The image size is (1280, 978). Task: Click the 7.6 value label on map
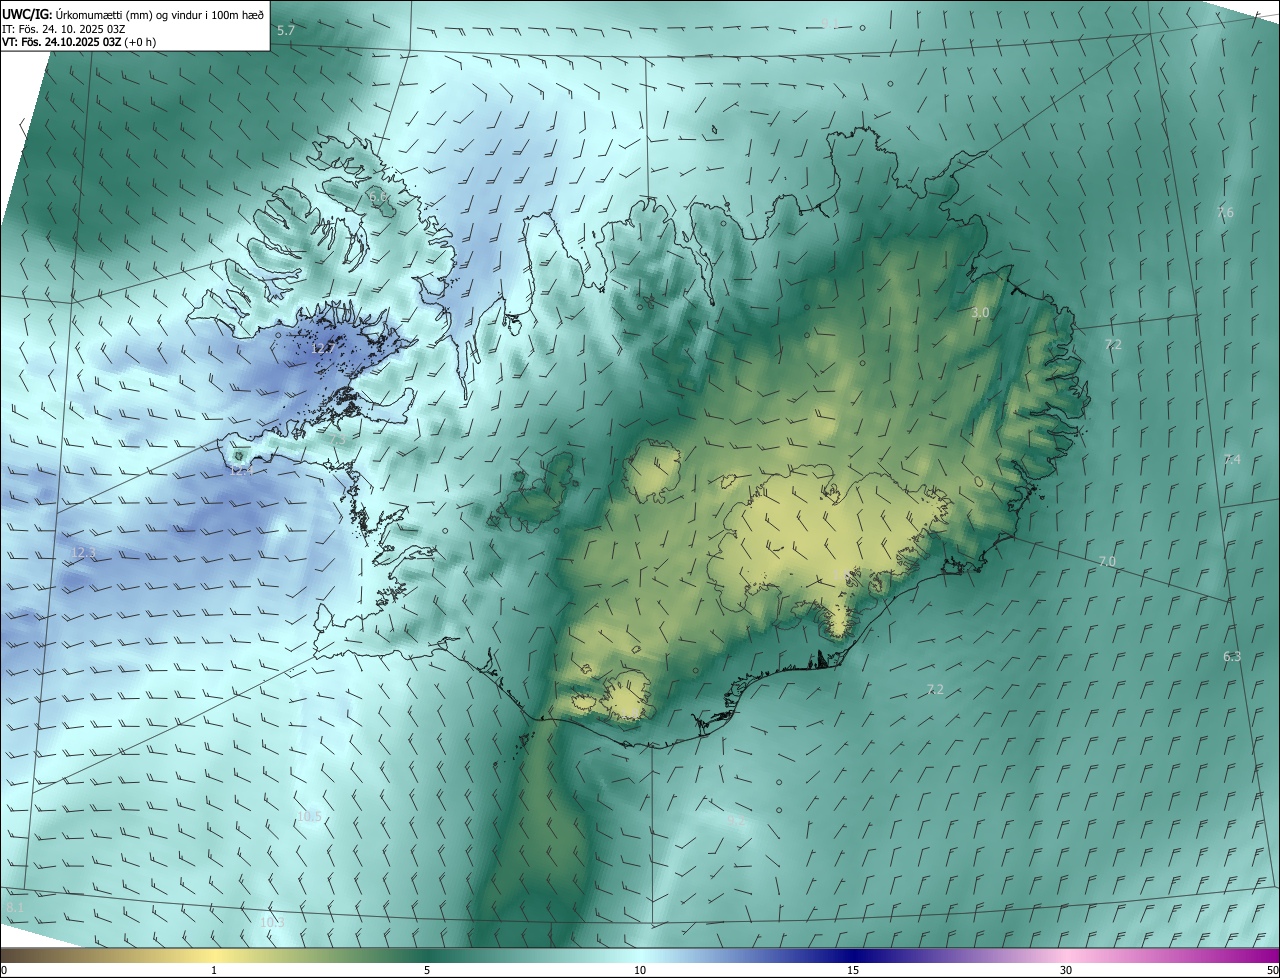coord(1225,213)
